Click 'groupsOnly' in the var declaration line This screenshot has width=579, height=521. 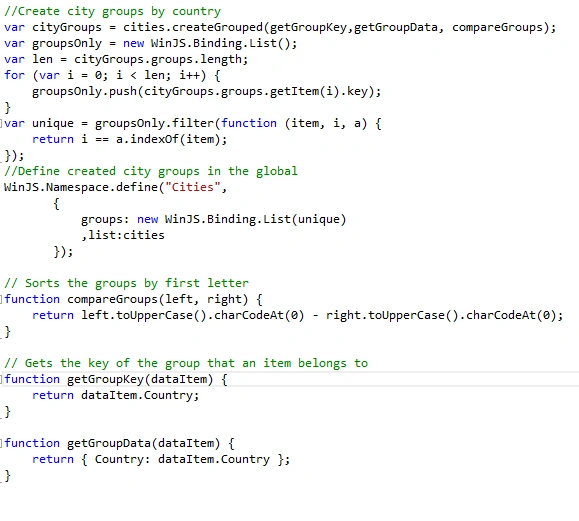click(67, 43)
